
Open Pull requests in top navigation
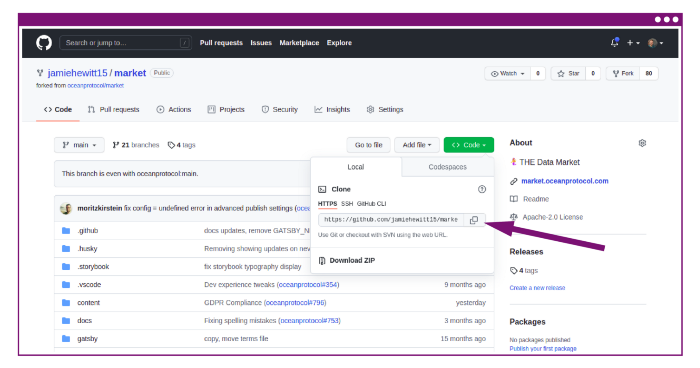tap(221, 43)
